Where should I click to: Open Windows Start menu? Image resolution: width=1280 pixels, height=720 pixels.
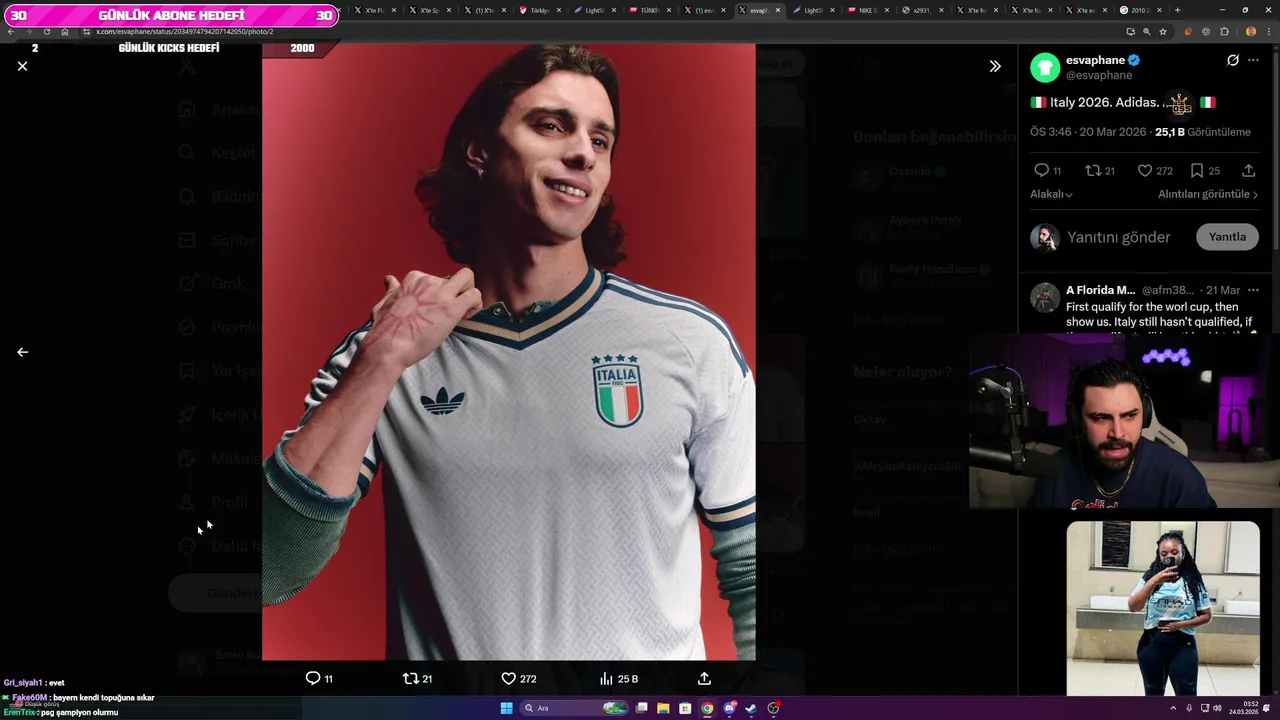click(x=506, y=708)
